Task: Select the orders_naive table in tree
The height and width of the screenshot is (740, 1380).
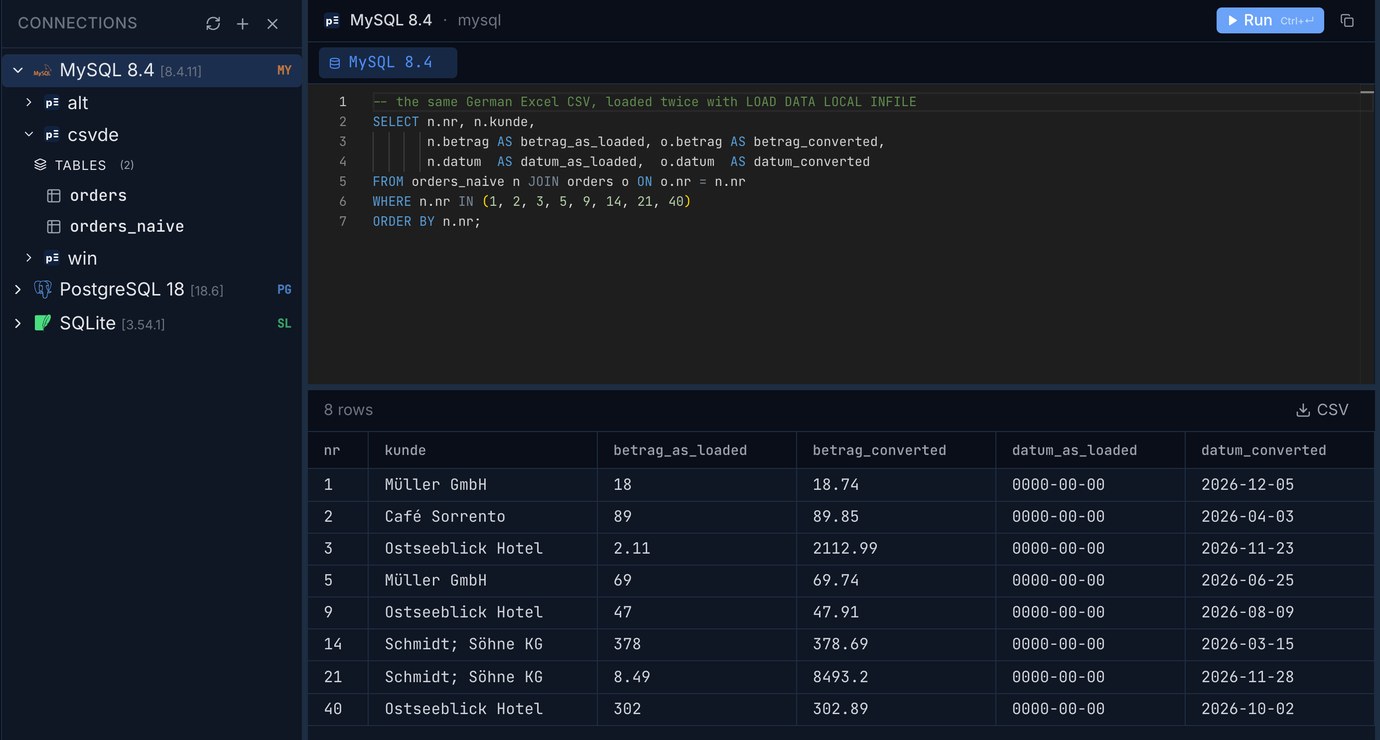Action: [127, 226]
